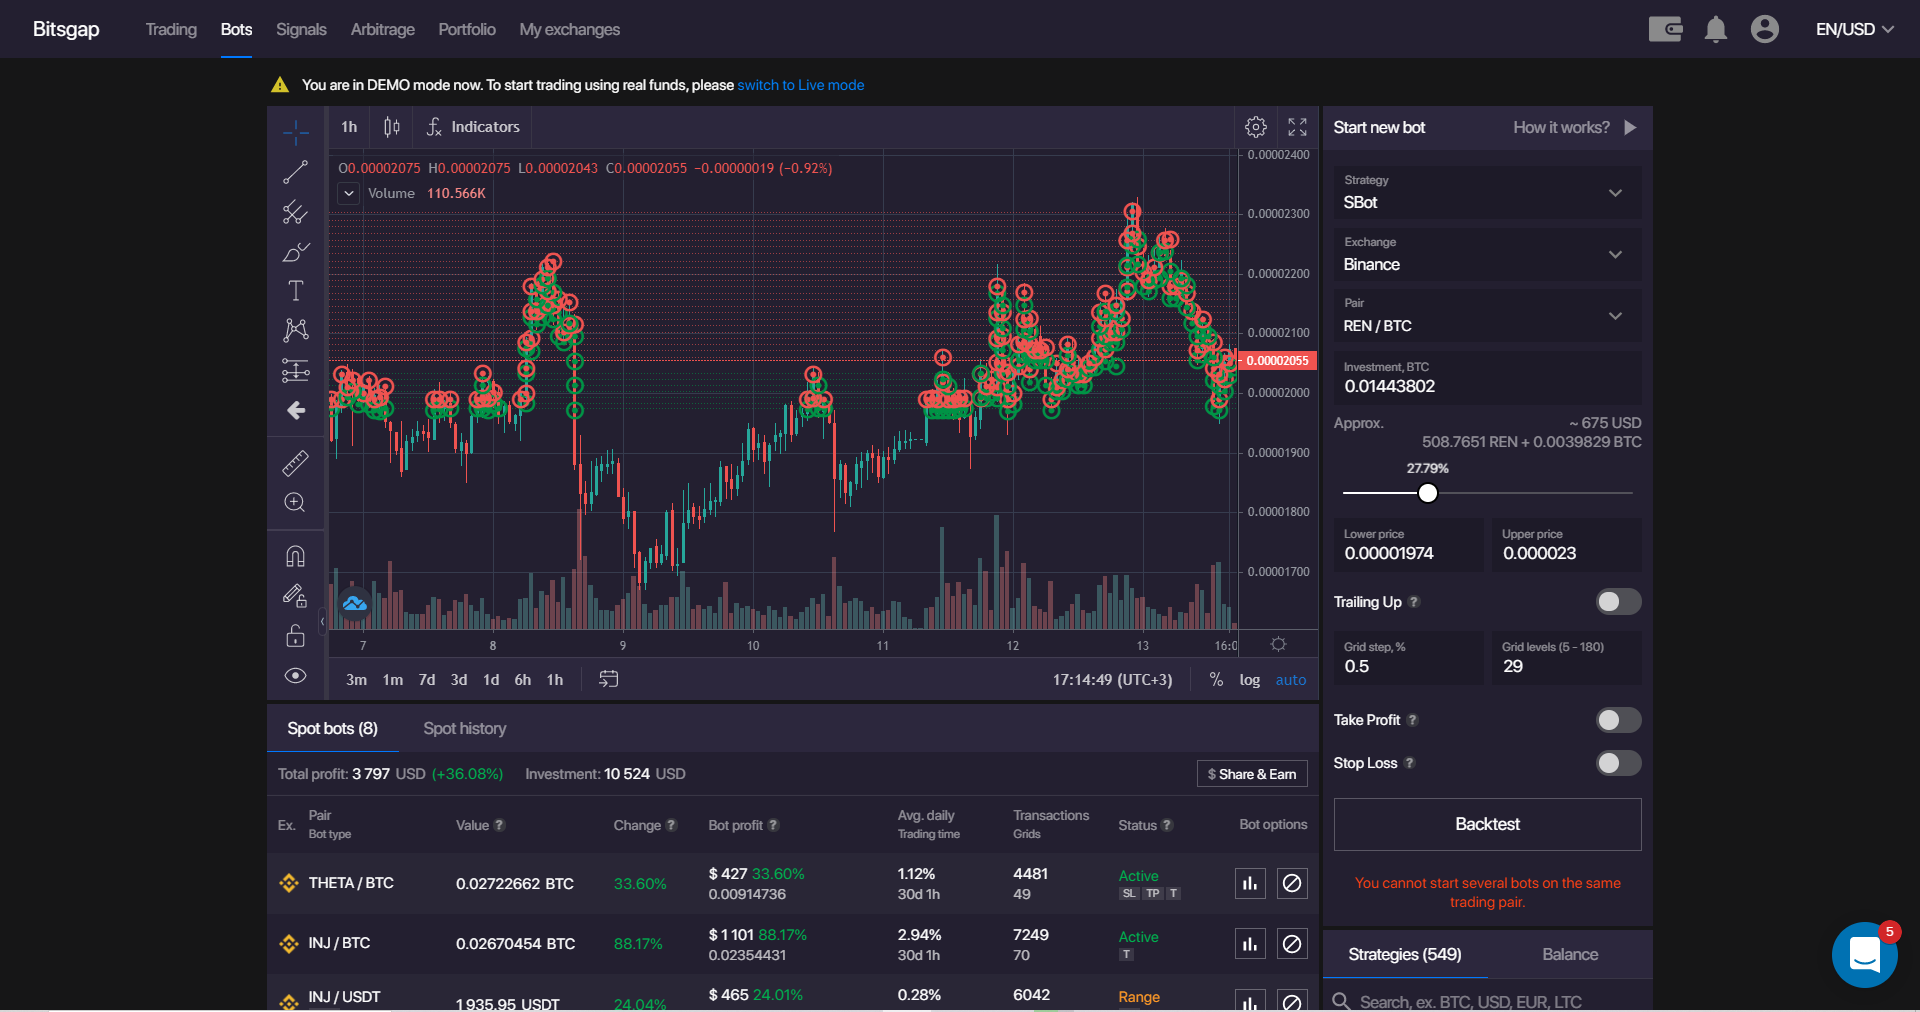Viewport: 1920px width, 1012px height.
Task: Toggle stay-in-drawing-mode pencil lock
Action: coord(295,596)
